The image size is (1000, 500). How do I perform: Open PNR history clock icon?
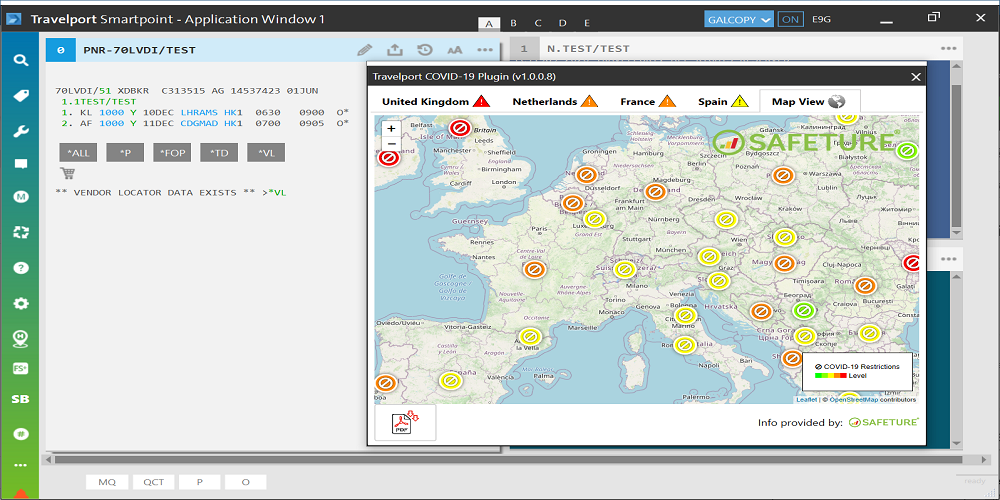click(x=424, y=49)
